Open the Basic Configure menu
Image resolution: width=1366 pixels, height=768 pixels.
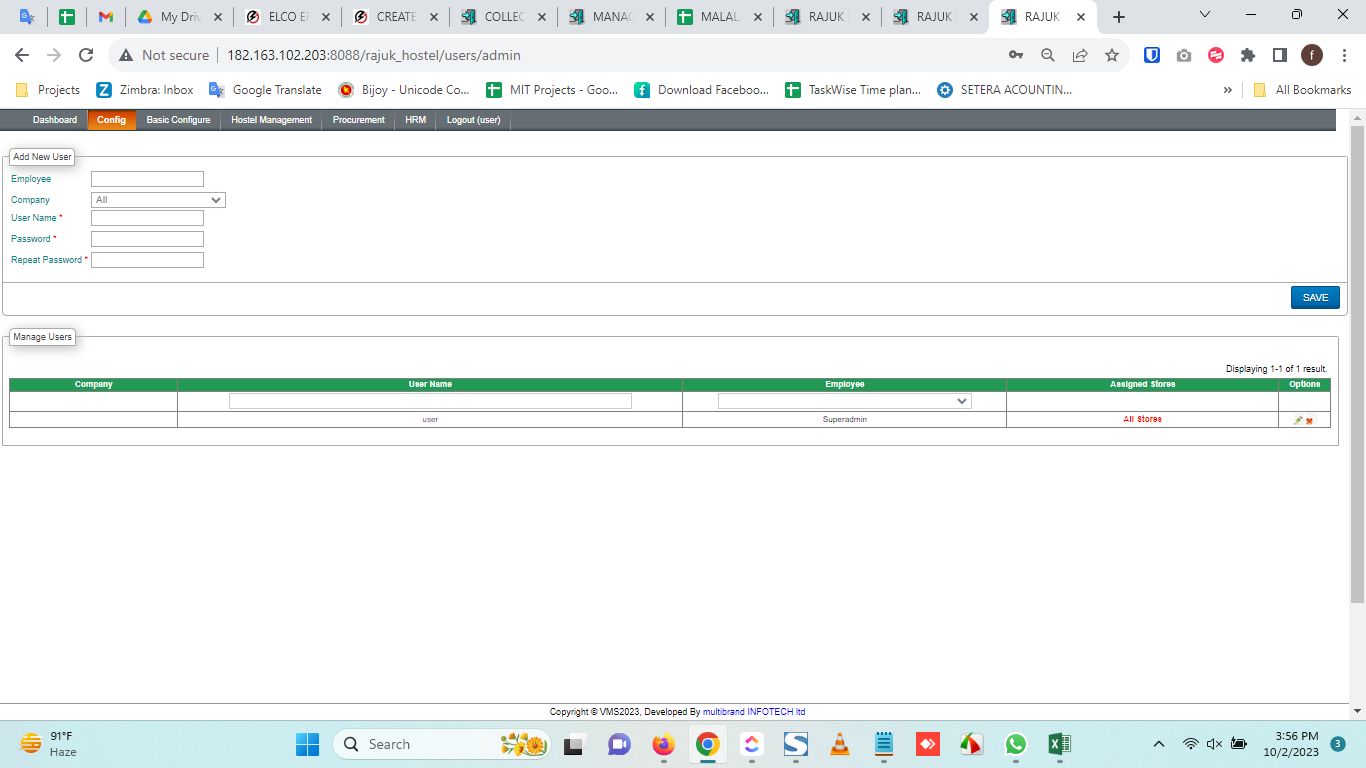[178, 120]
